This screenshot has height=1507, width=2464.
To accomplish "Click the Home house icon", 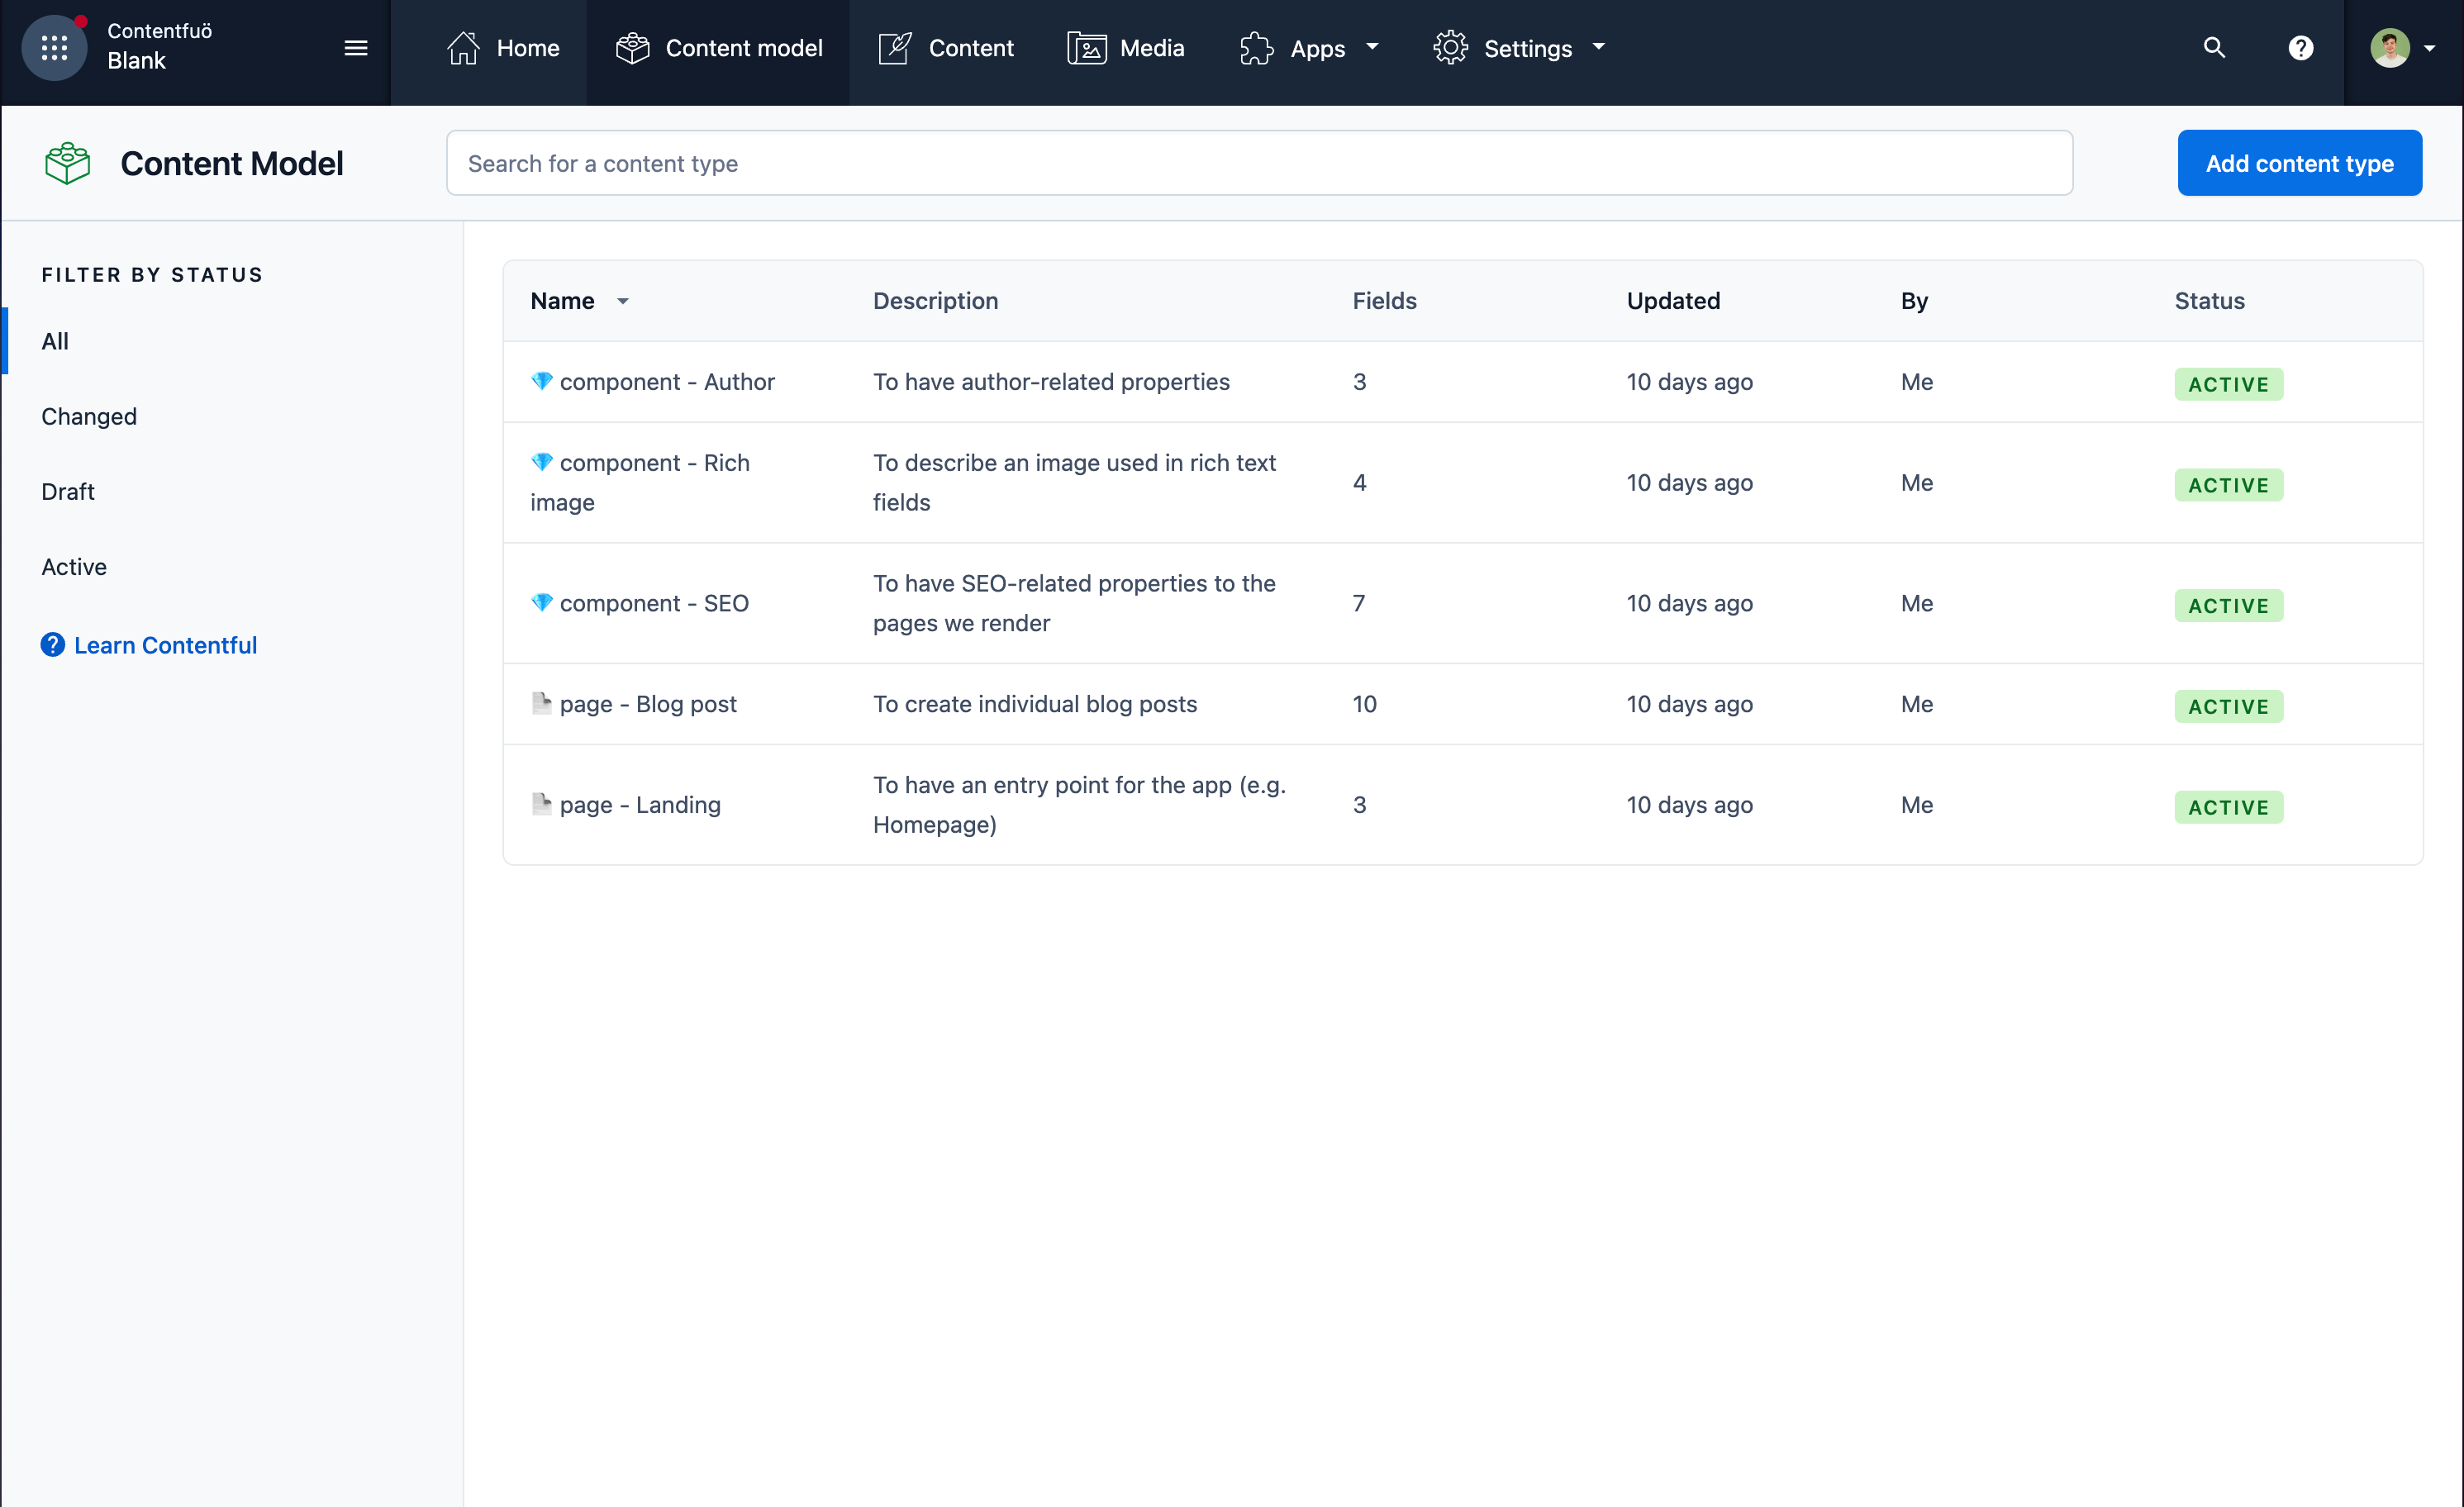I will (x=463, y=48).
